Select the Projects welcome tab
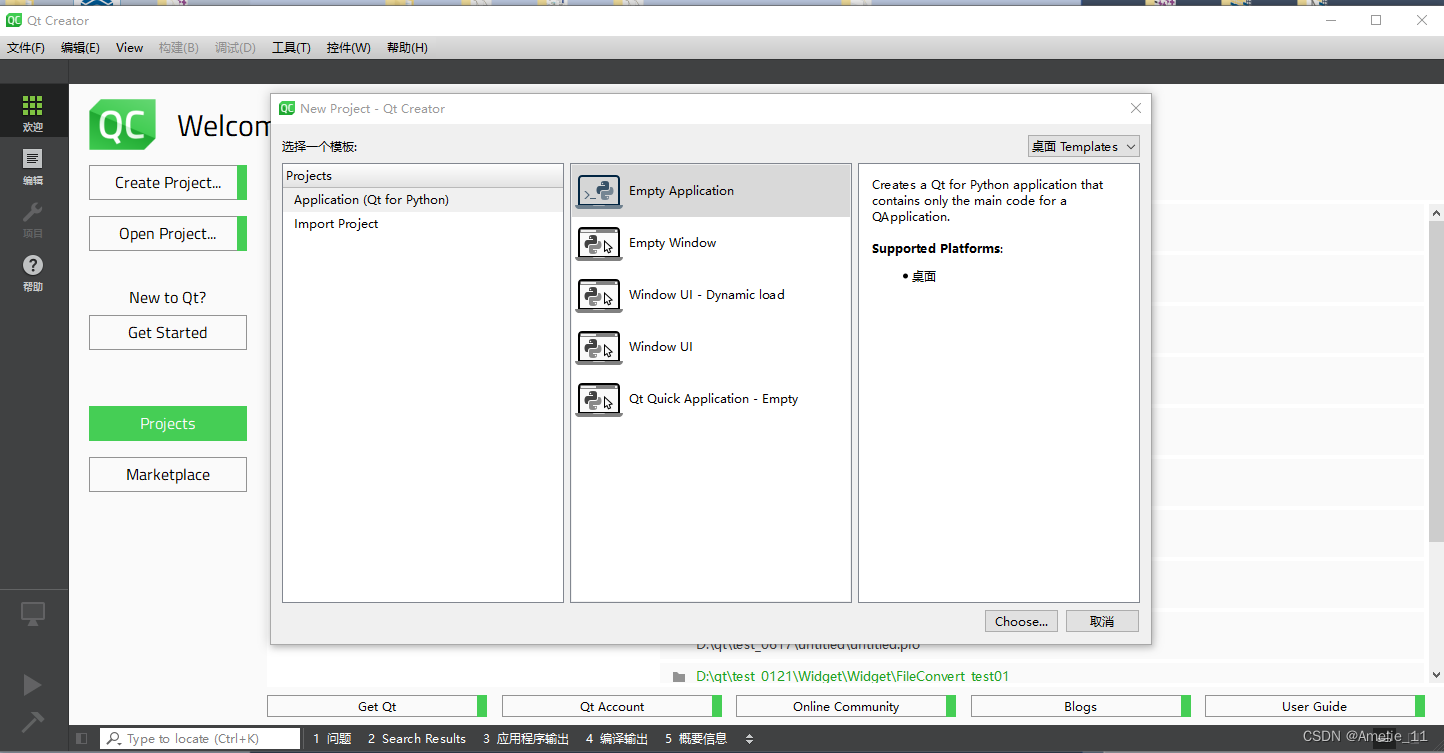The image size is (1444, 753). (168, 424)
